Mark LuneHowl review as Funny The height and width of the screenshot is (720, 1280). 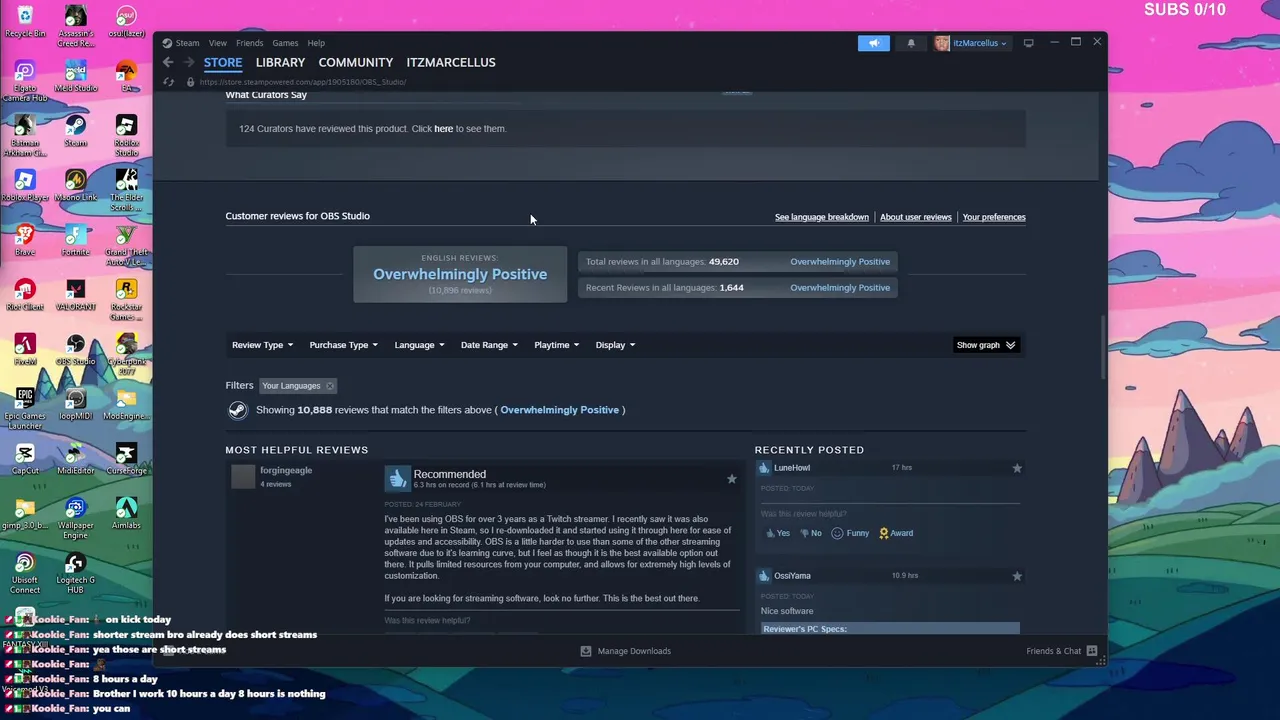pyautogui.click(x=851, y=533)
